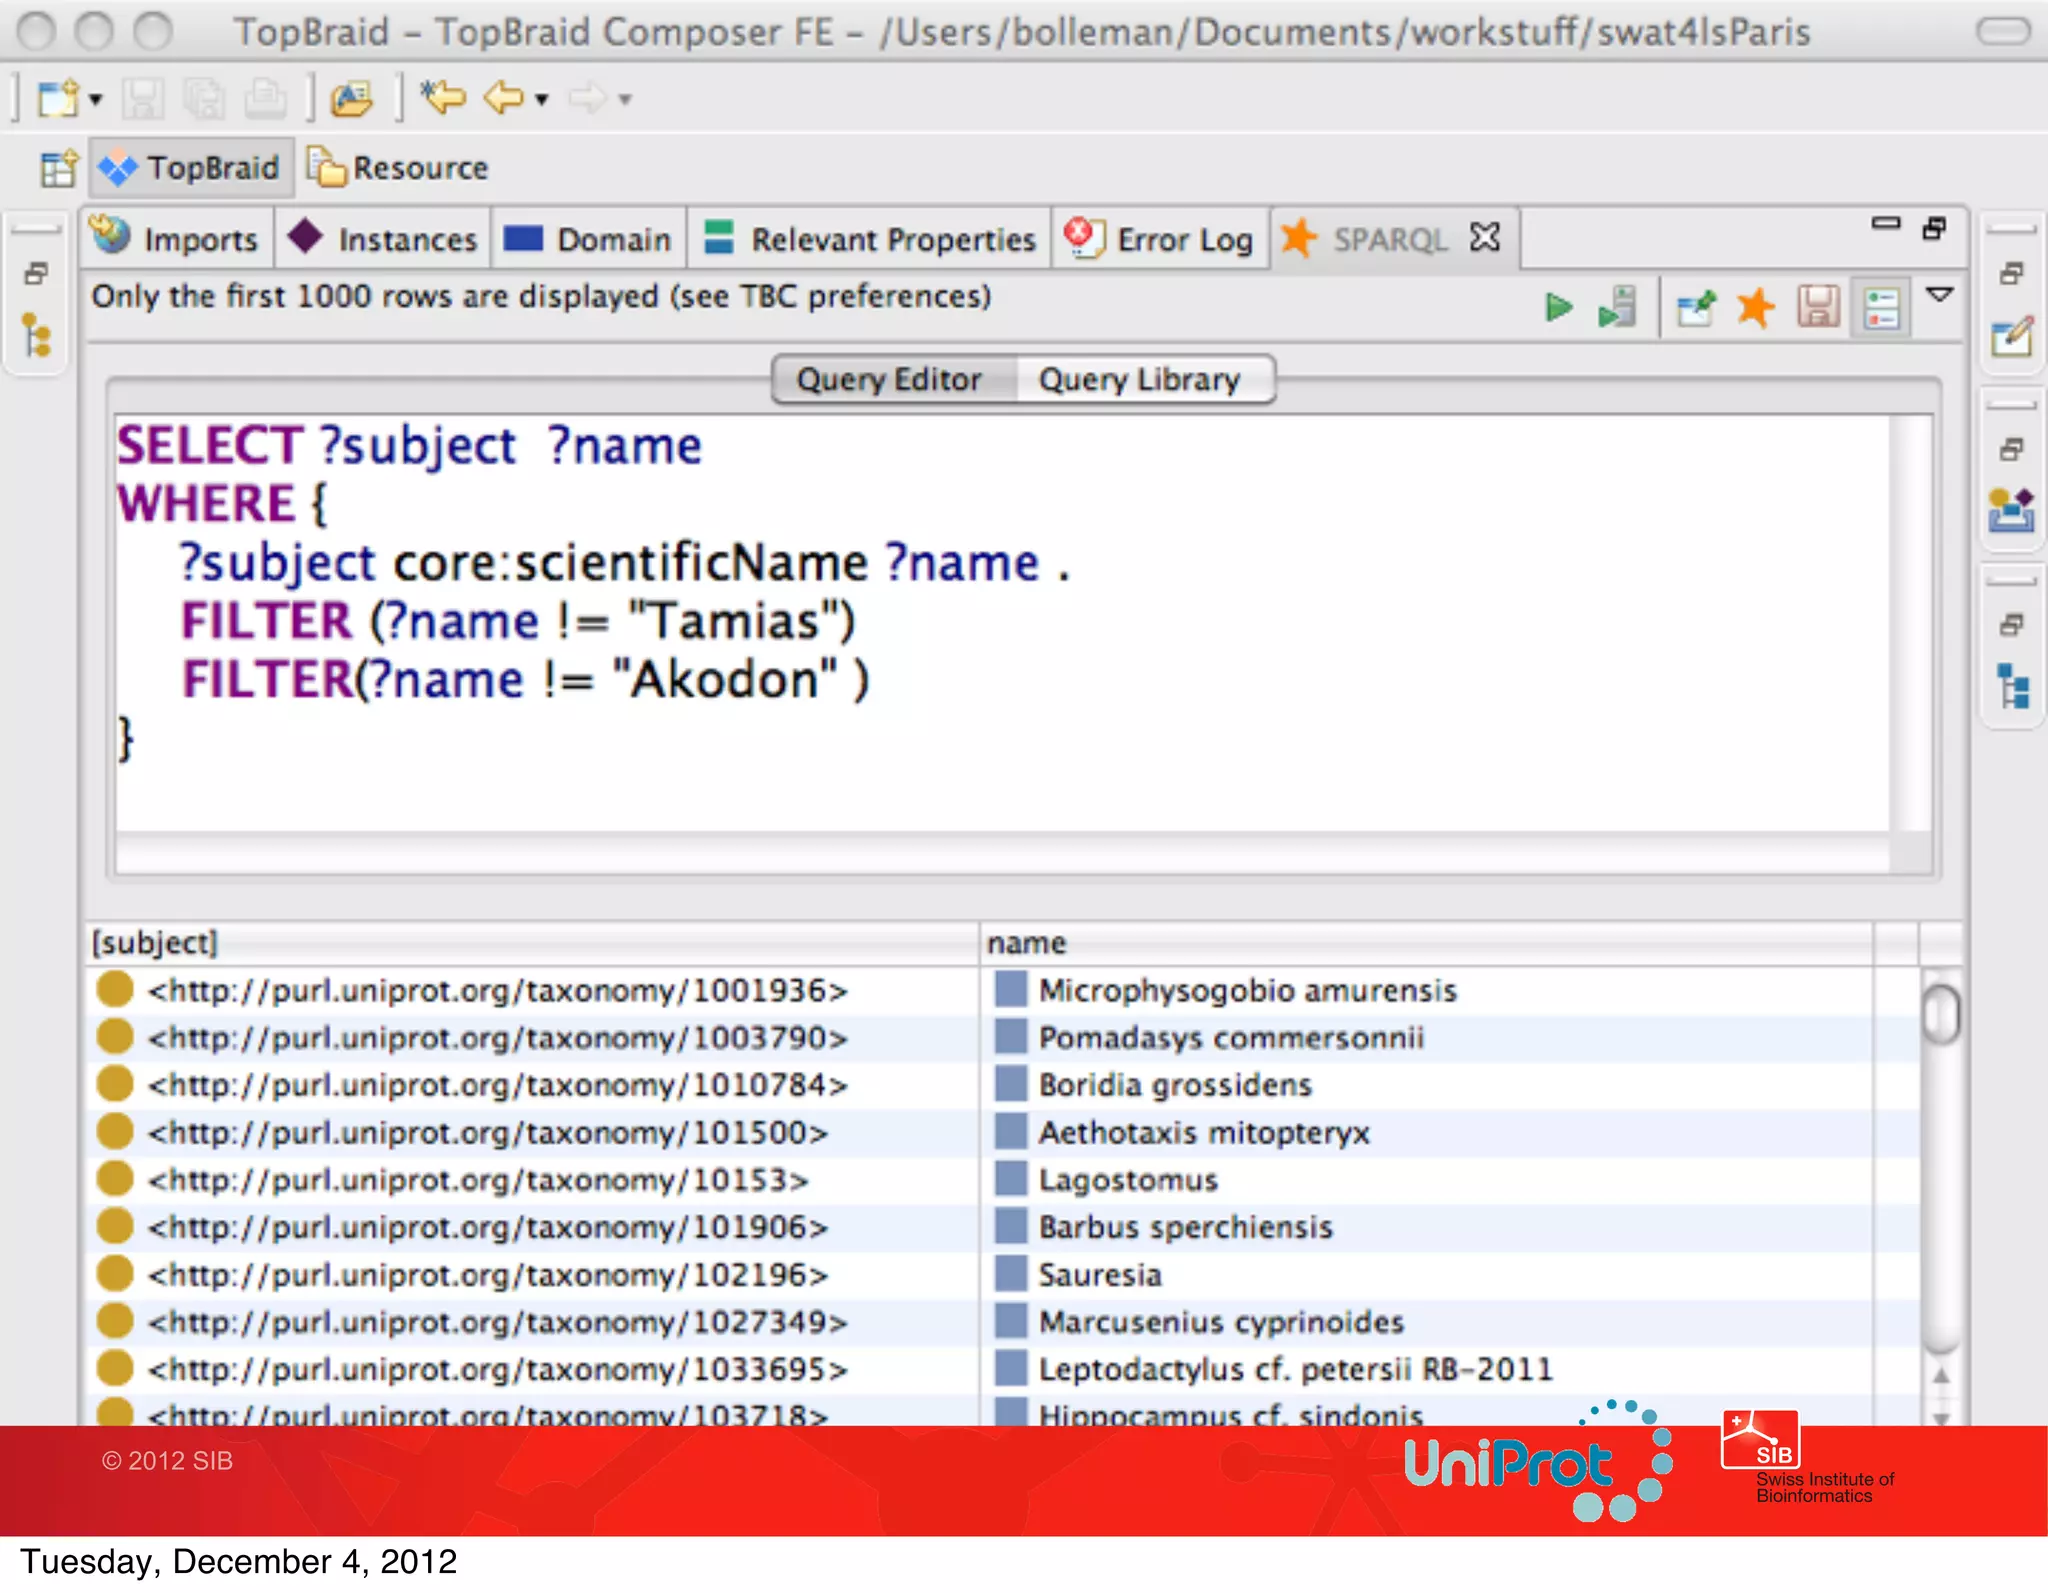Select the Query Editor toggle

(x=889, y=380)
